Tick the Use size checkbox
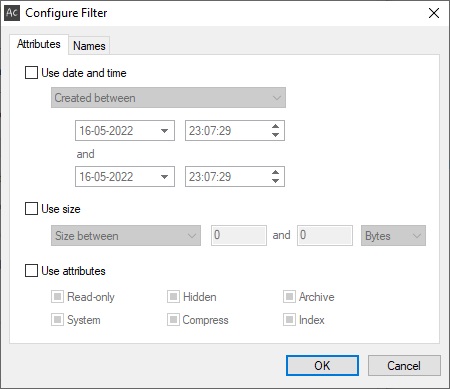The height and width of the screenshot is (389, 450). click(31, 209)
